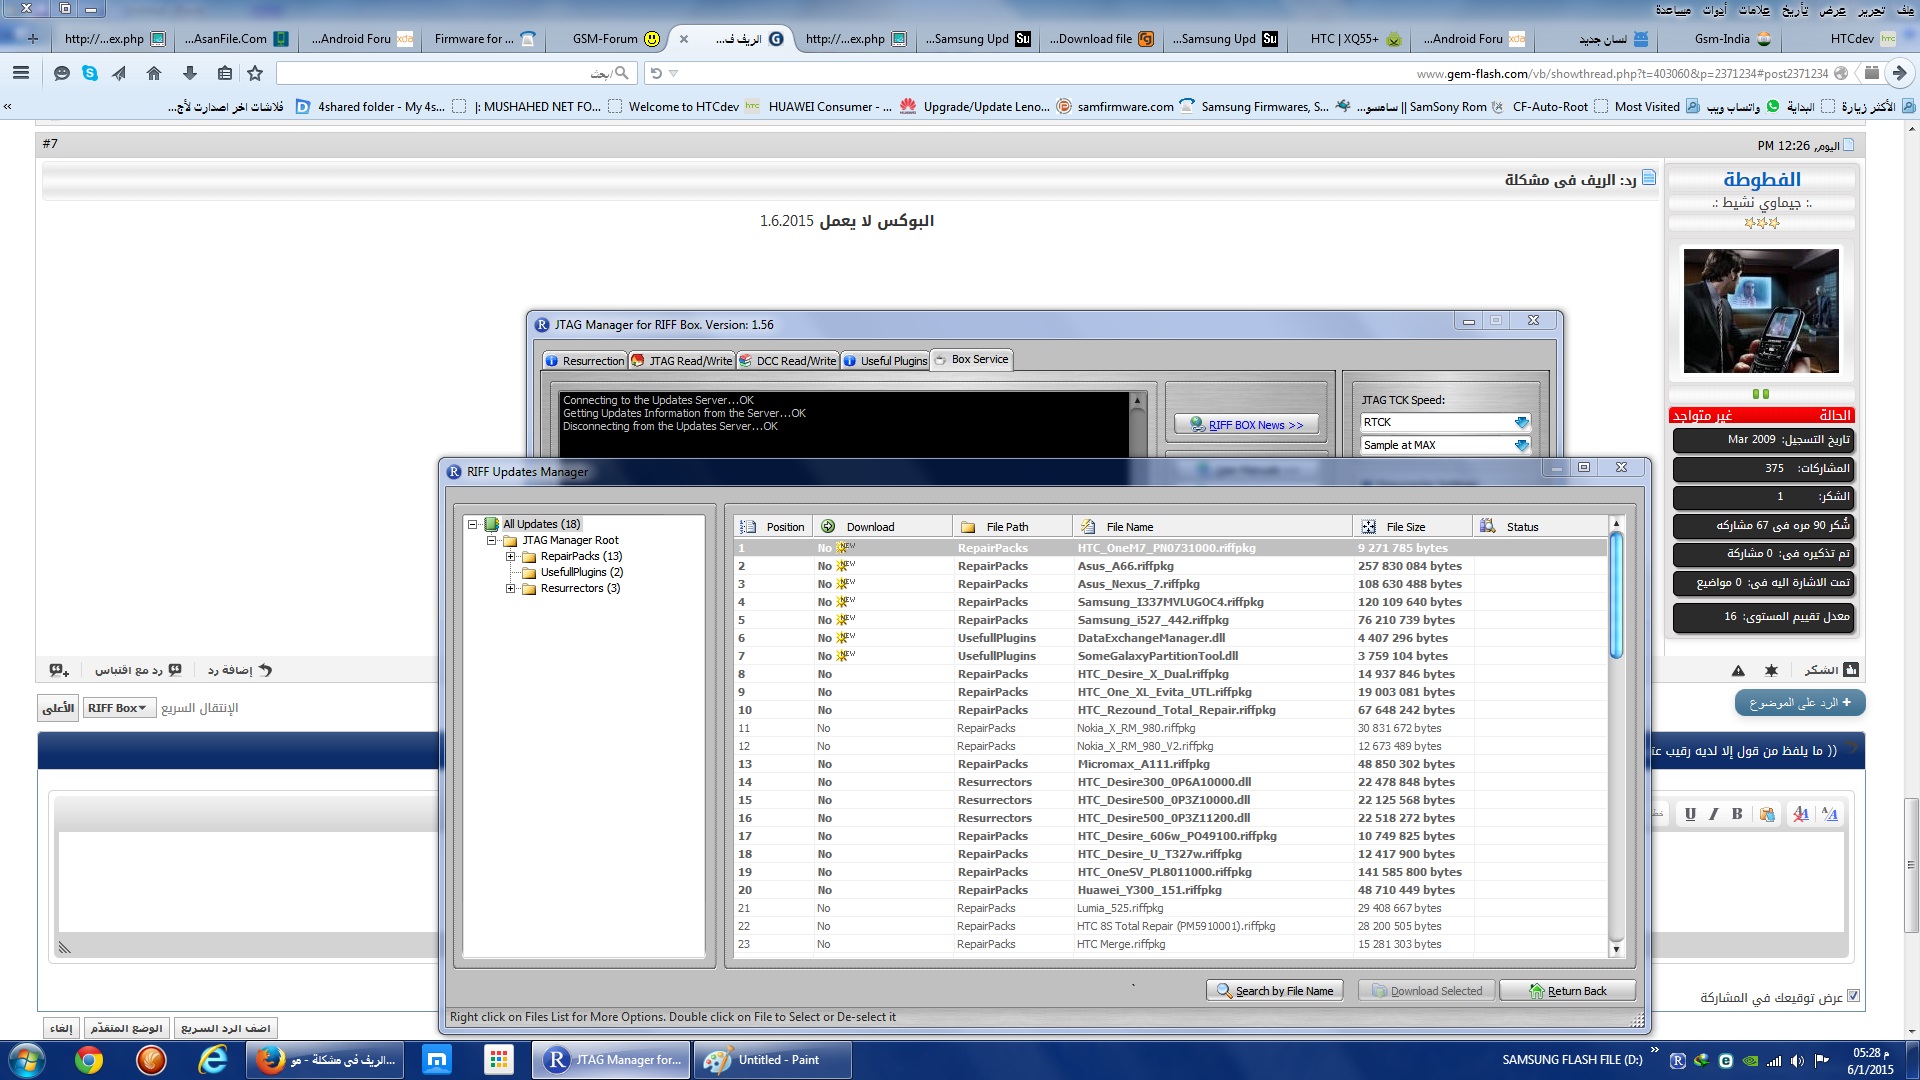Viewport: 1920px width, 1080px height.
Task: Open Internet Explorer from the taskbar
Action: pyautogui.click(x=212, y=1060)
